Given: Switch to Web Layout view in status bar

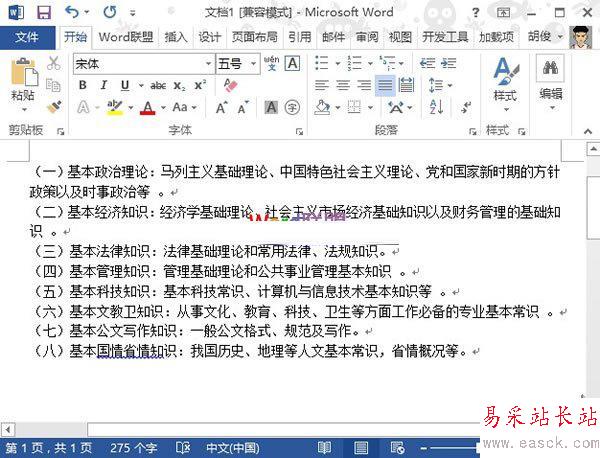Looking at the screenshot, I should [x=397, y=447].
